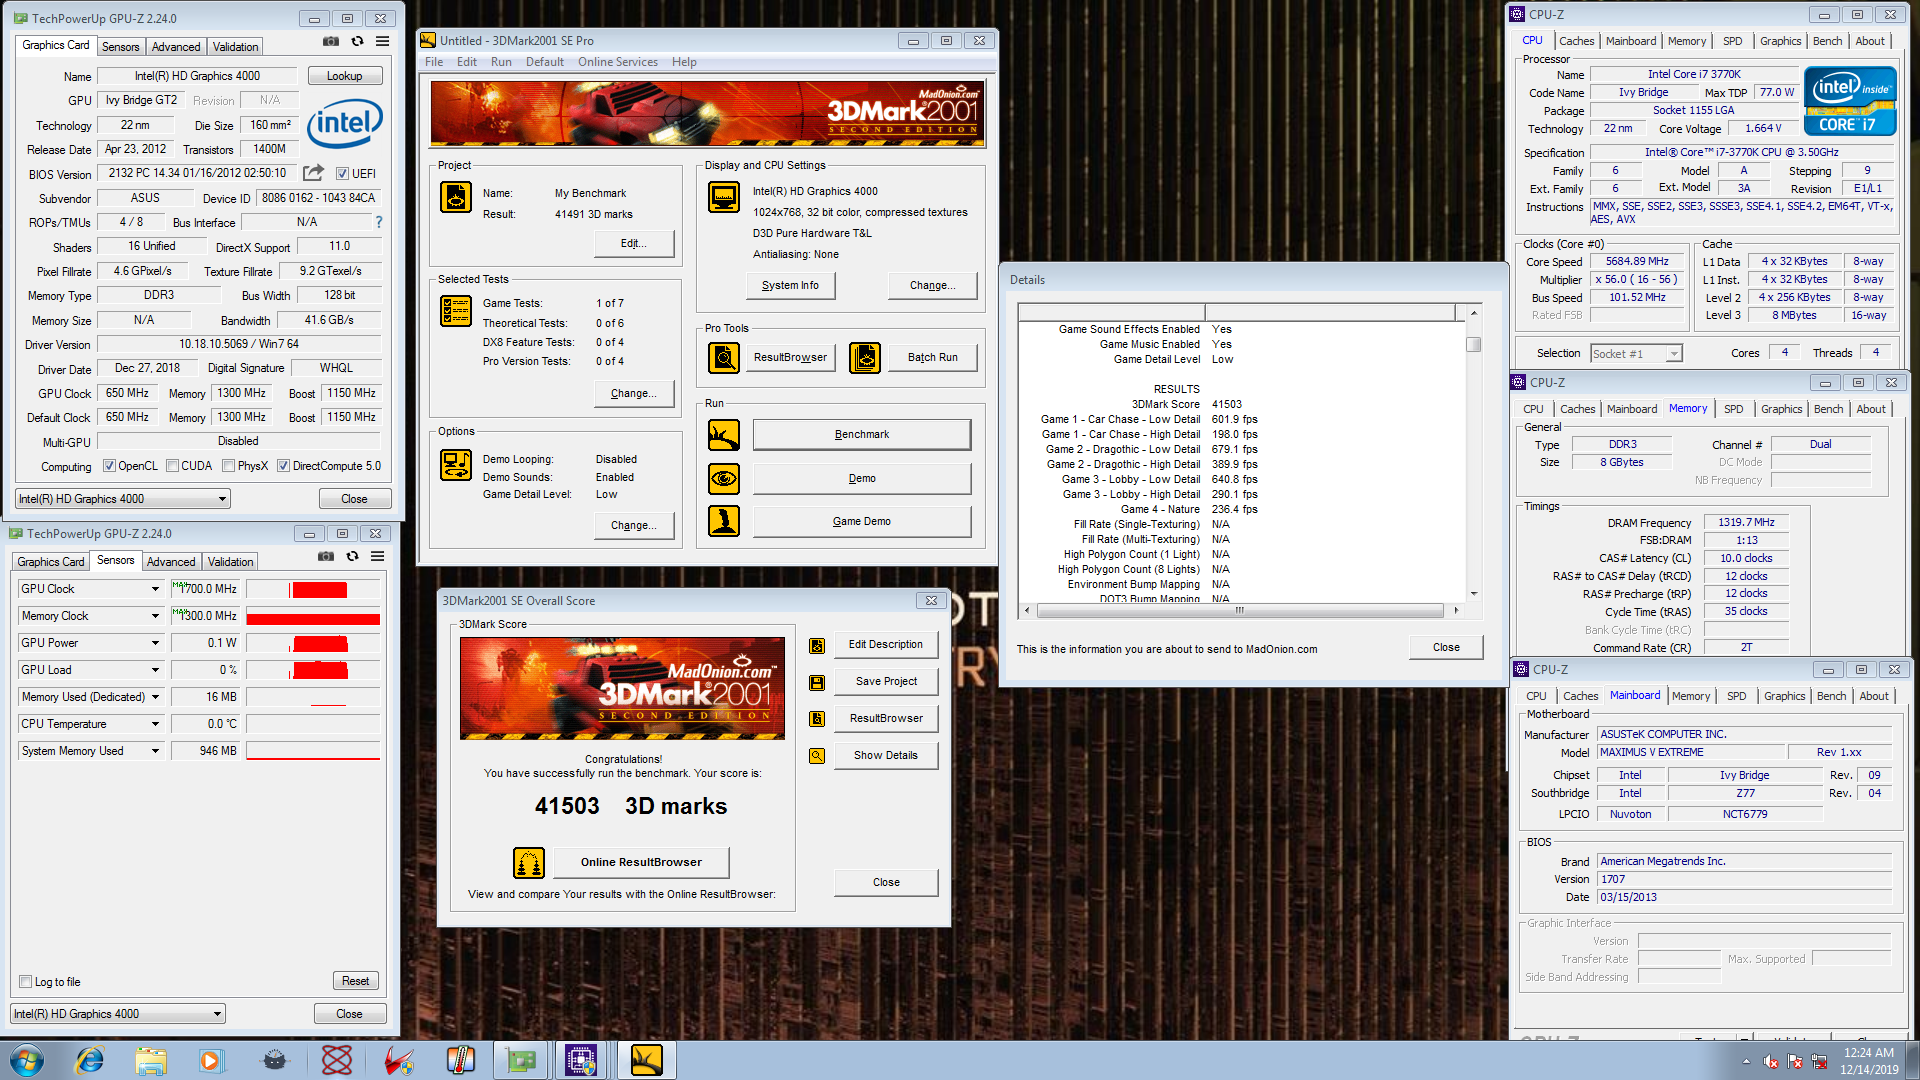The height and width of the screenshot is (1080, 1920).
Task: Open the SPD tab in CPU-Z Memory window
Action: (x=1734, y=409)
